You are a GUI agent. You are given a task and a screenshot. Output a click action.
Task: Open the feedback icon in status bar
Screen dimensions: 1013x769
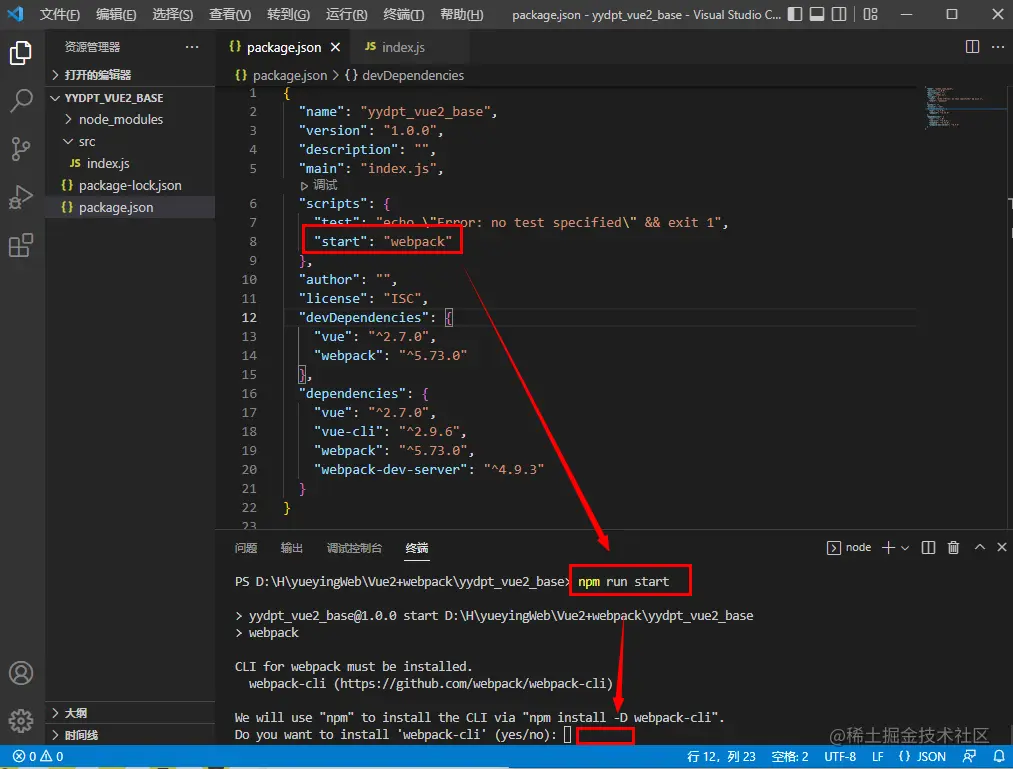click(969, 756)
